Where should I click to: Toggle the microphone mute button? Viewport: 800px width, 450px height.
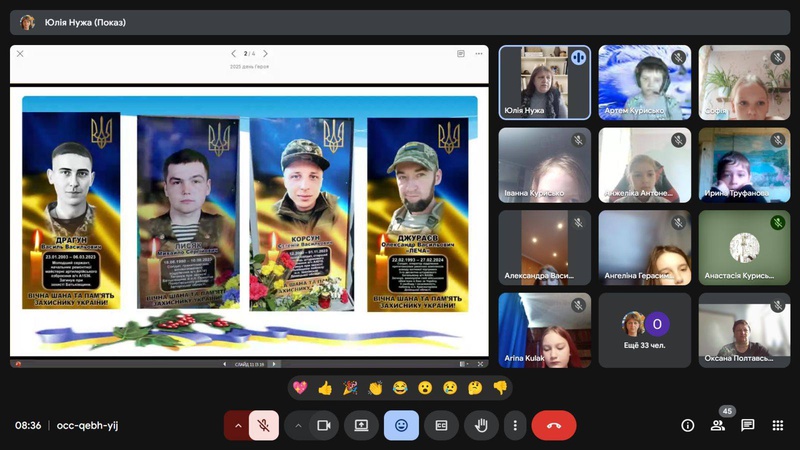click(264, 425)
